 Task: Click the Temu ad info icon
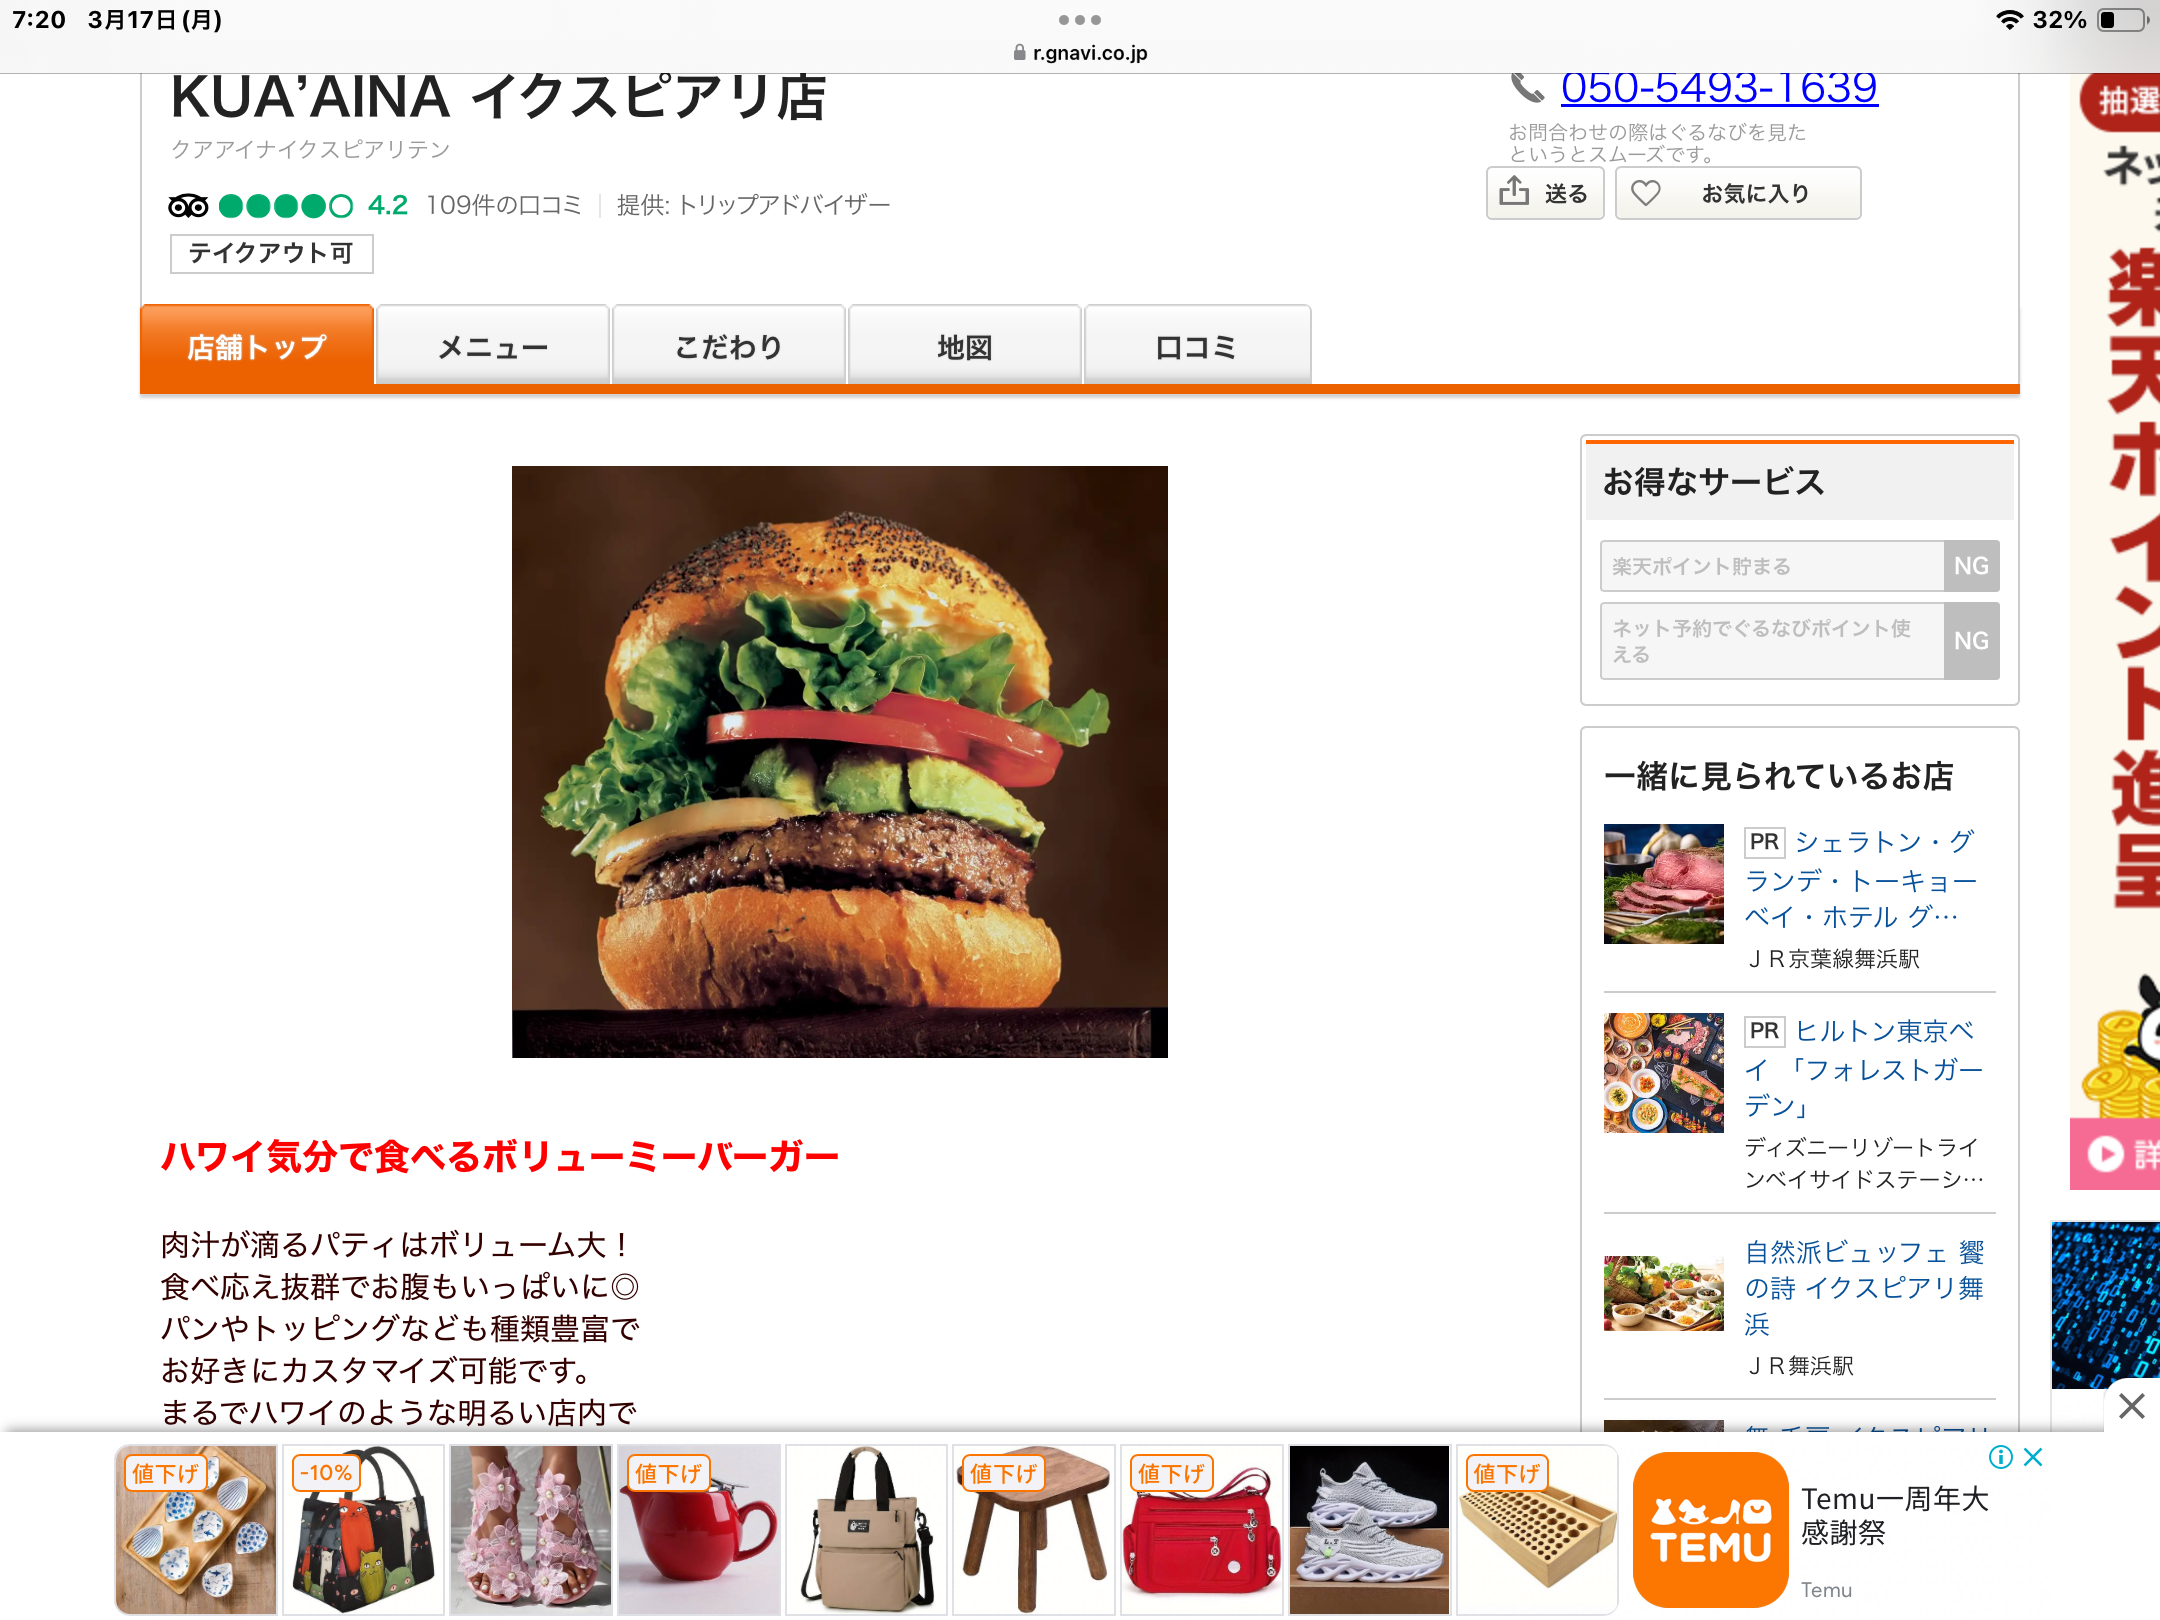click(x=2001, y=1457)
